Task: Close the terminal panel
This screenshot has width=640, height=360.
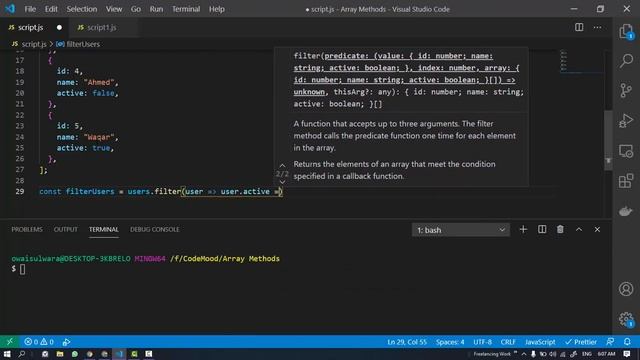Action: coord(597,229)
